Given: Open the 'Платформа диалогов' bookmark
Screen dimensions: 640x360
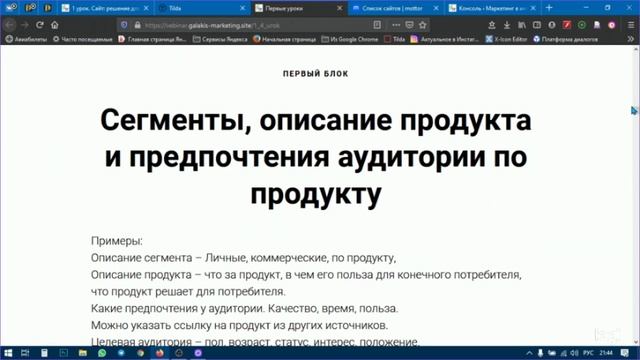Looking at the screenshot, I should click(x=565, y=39).
